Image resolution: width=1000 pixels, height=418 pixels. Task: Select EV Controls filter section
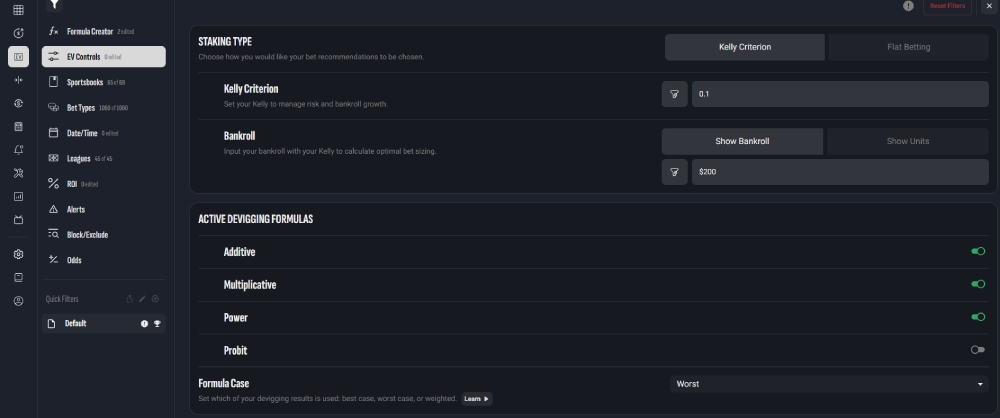(x=103, y=57)
